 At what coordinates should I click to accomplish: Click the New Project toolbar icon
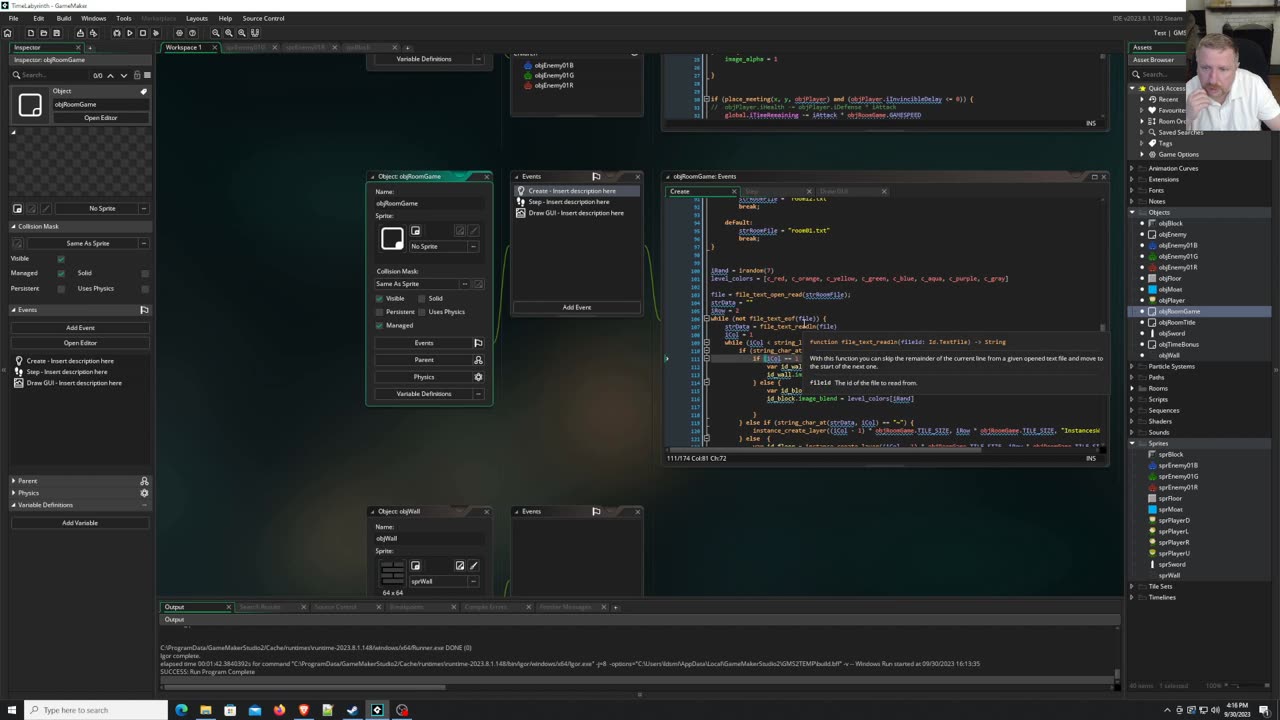pyautogui.click(x=31, y=33)
